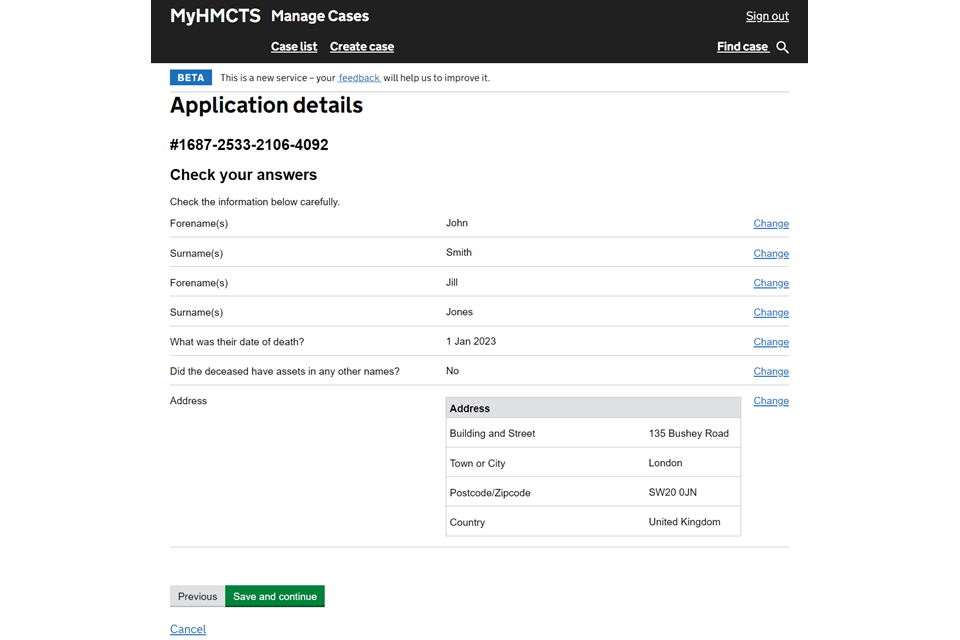Change the assets in other names answer
Image resolution: width=960 pixels, height=640 pixels.
pos(771,372)
